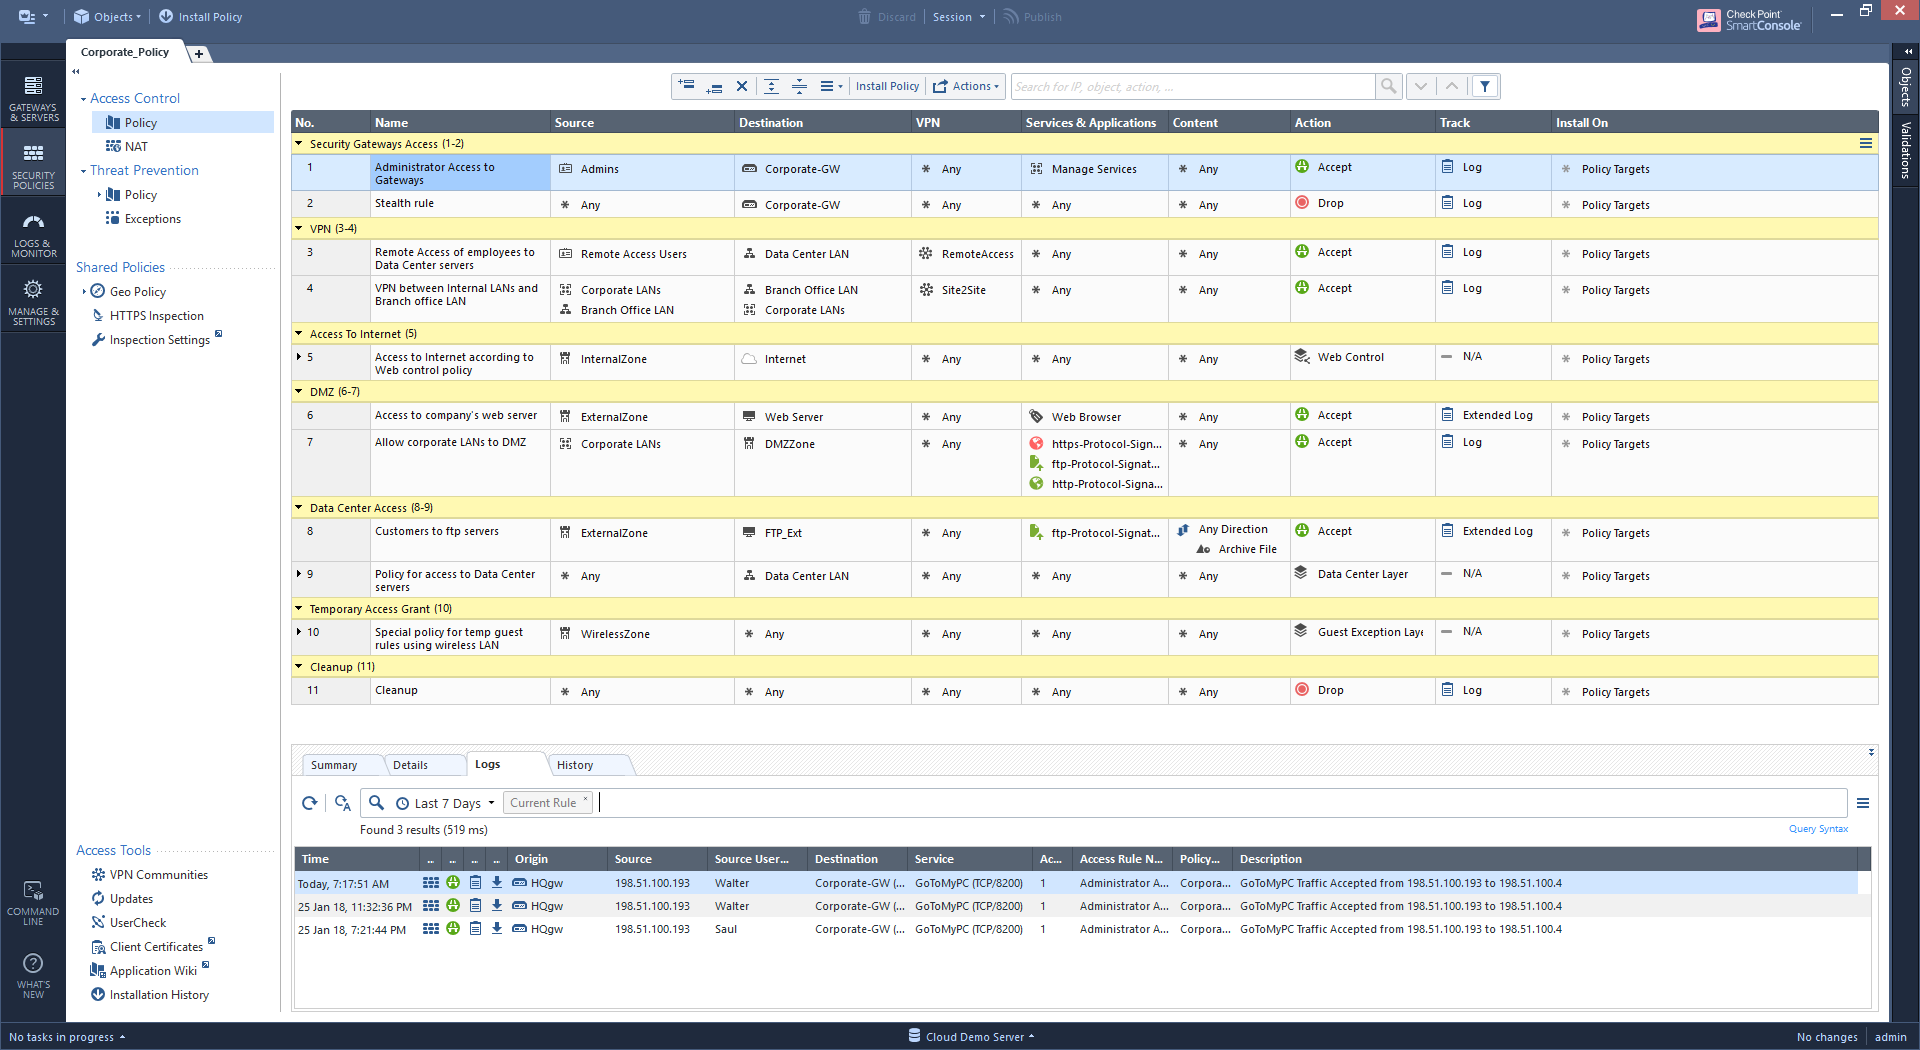Click the rulebase search input field

pos(1192,87)
